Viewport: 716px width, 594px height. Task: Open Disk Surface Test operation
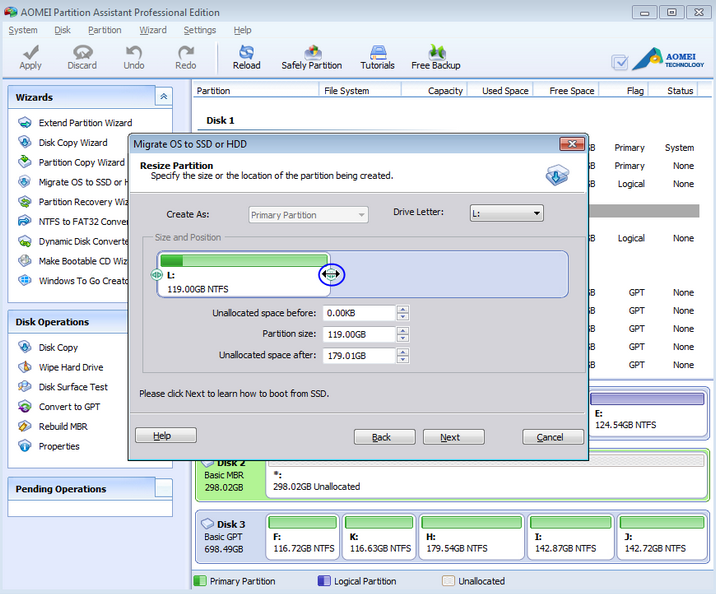point(72,387)
